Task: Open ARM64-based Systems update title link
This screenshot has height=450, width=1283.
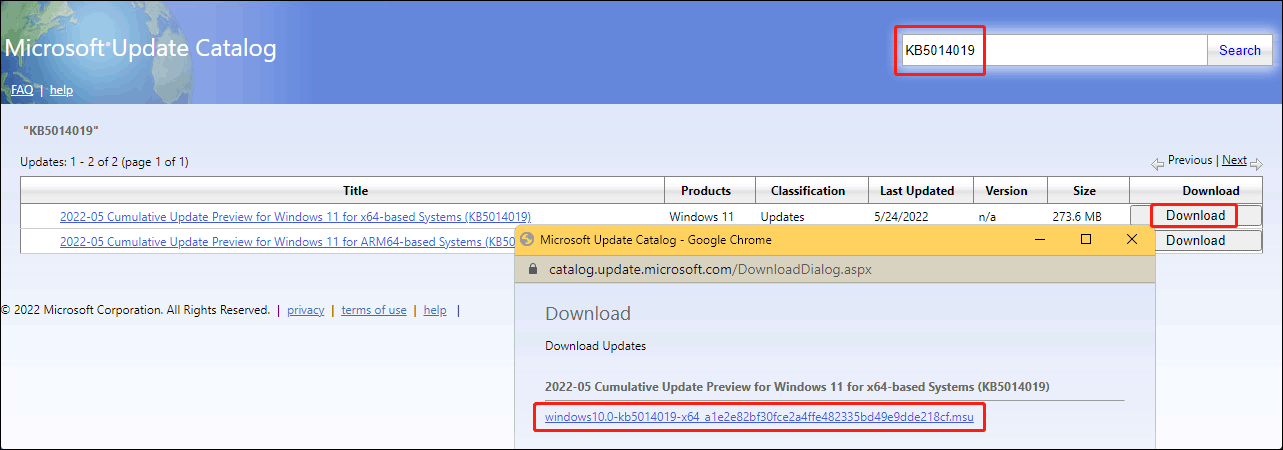Action: (x=287, y=241)
